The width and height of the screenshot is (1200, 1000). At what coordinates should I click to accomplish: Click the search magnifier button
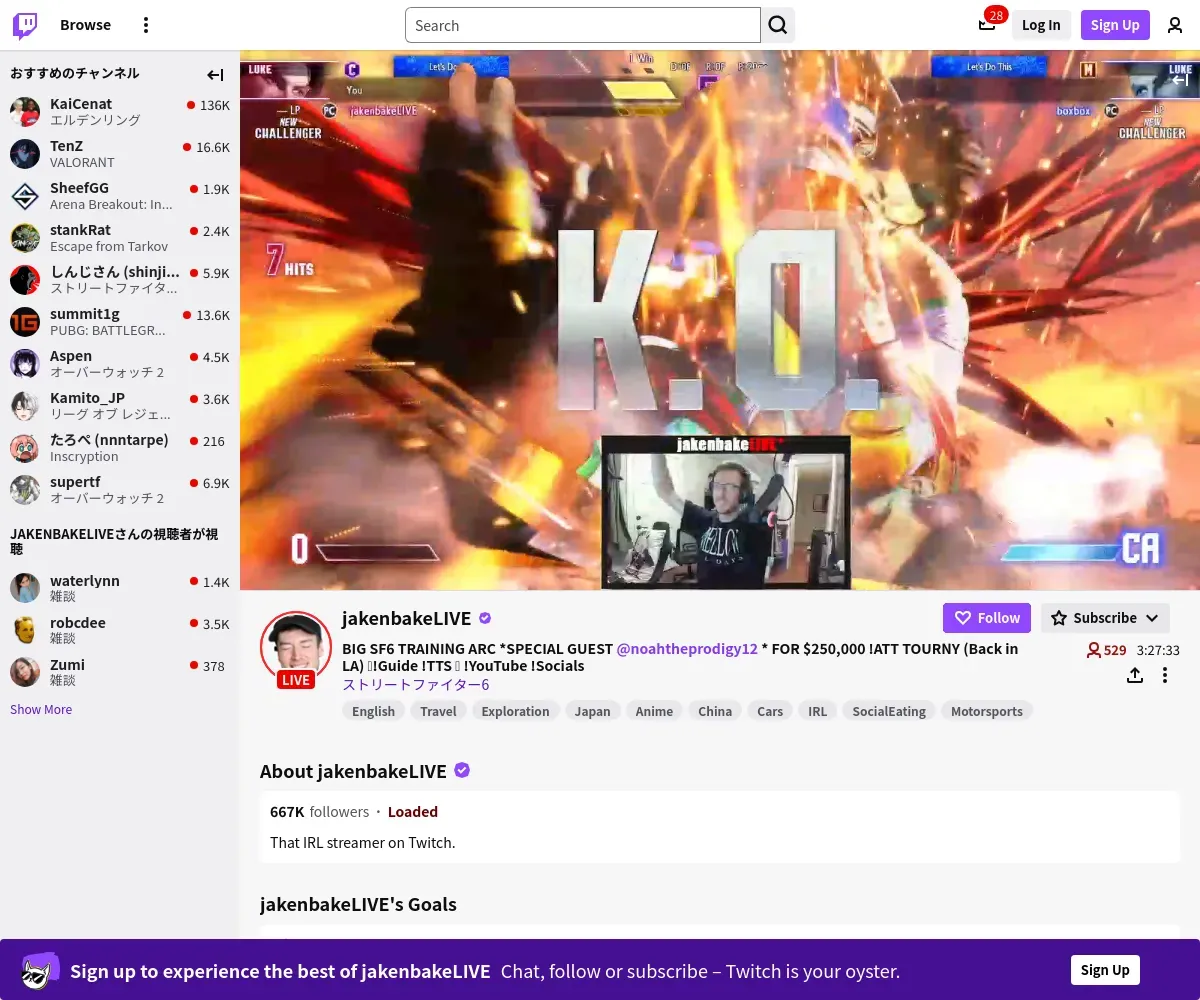(778, 25)
